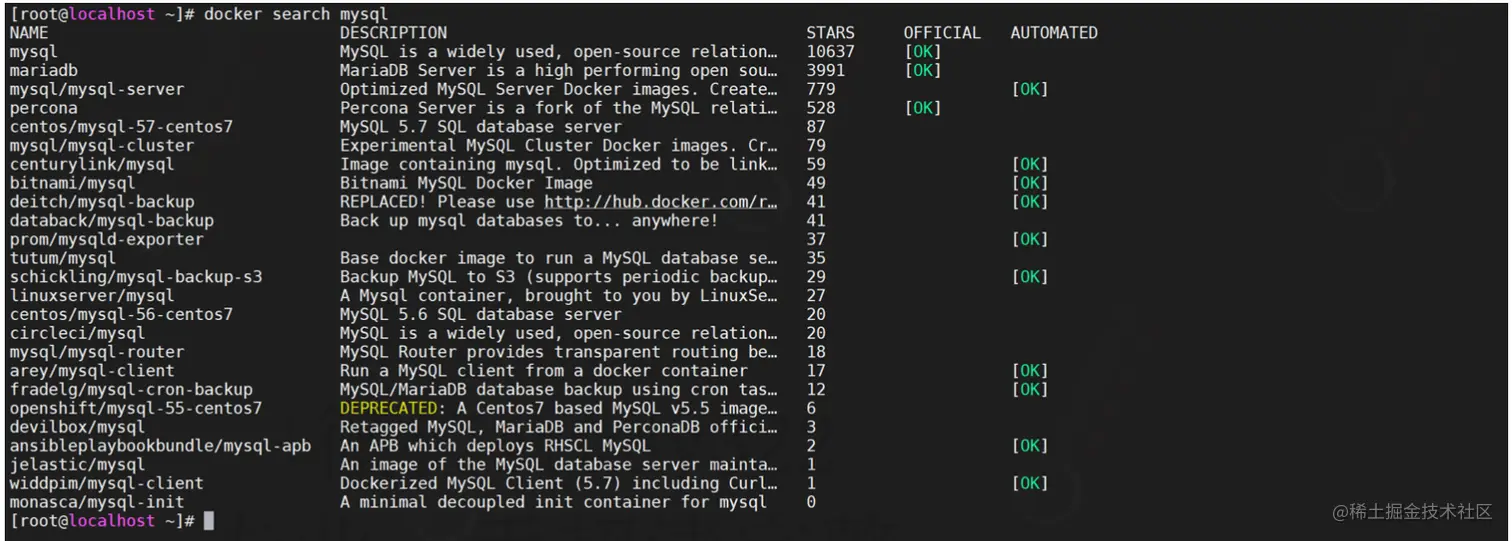The height and width of the screenshot is (541, 1512).
Task: Select the prom/mysqld-exporter image name
Action: tap(106, 239)
